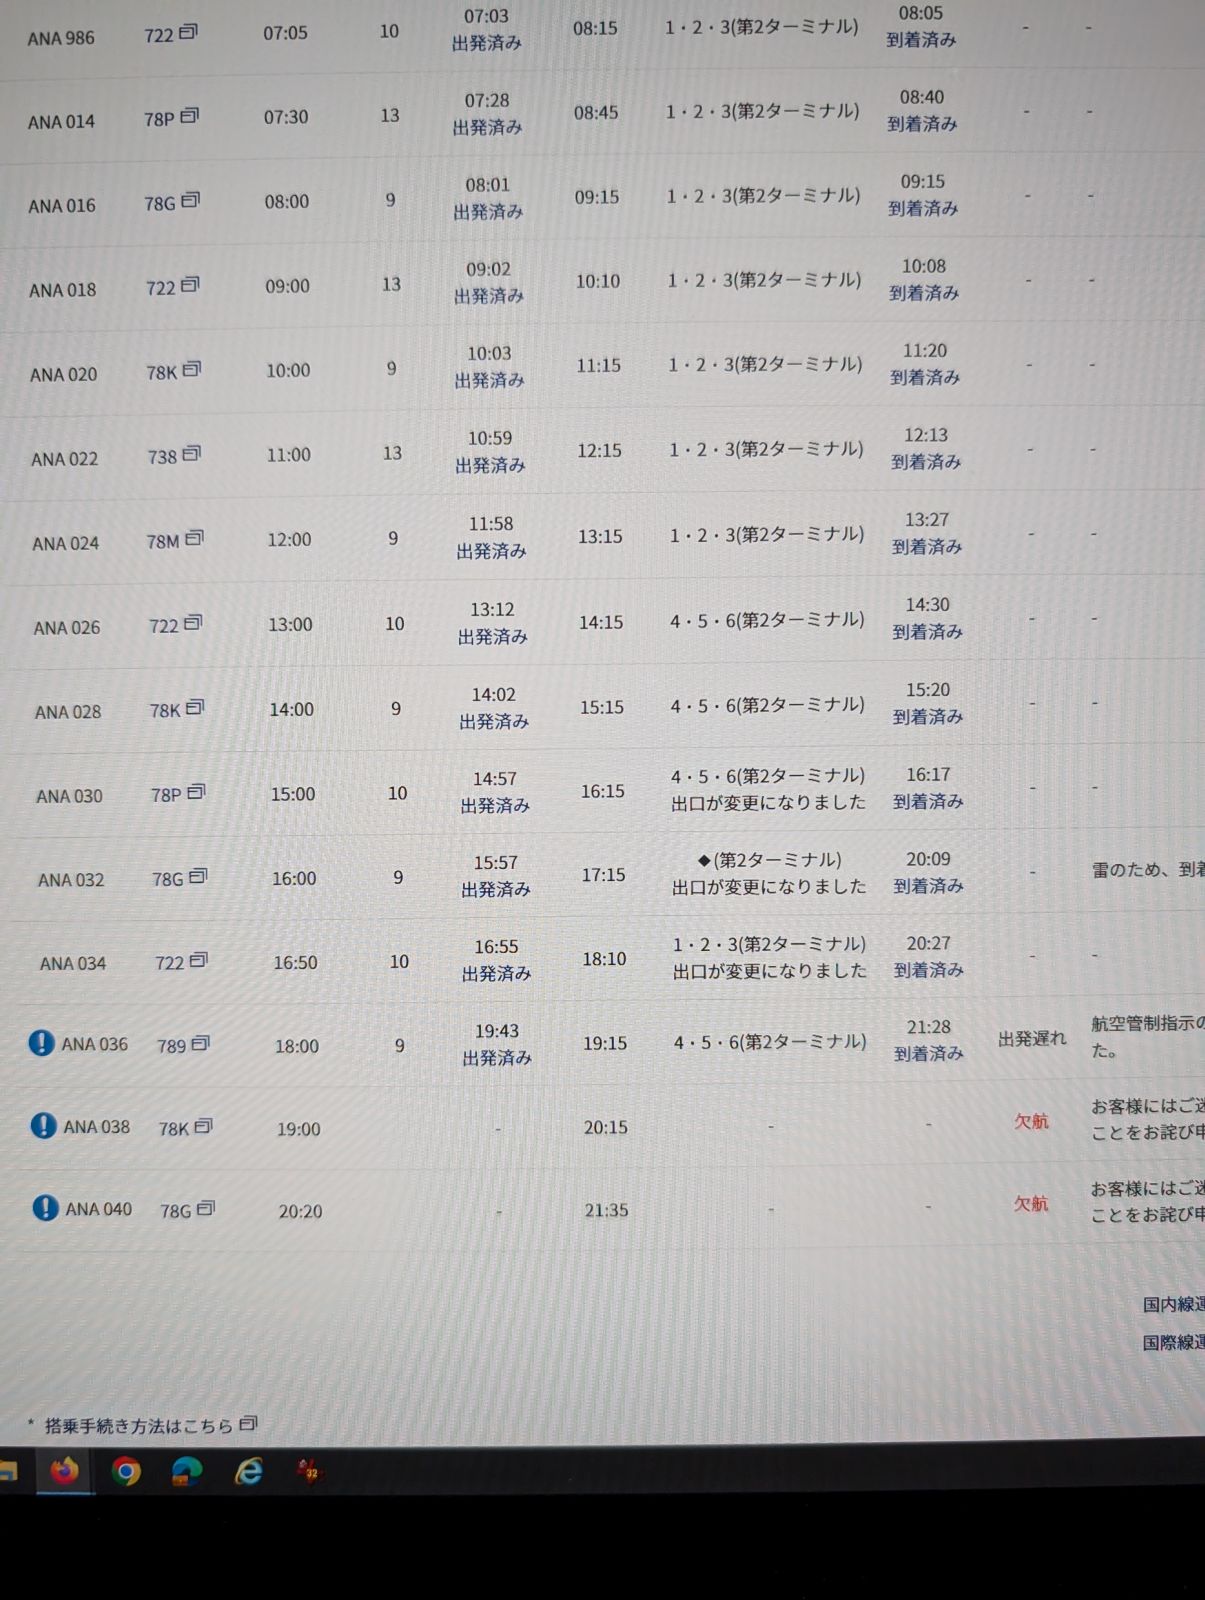Click arrival time 20:09 for ANA 032
The image size is (1205, 1600).
pos(928,859)
